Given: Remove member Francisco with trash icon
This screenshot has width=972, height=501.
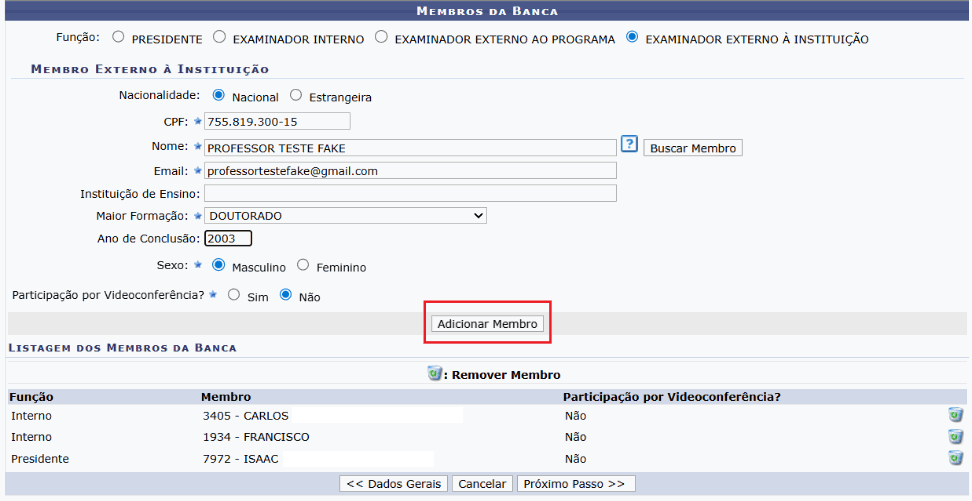Looking at the screenshot, I should tap(955, 437).
